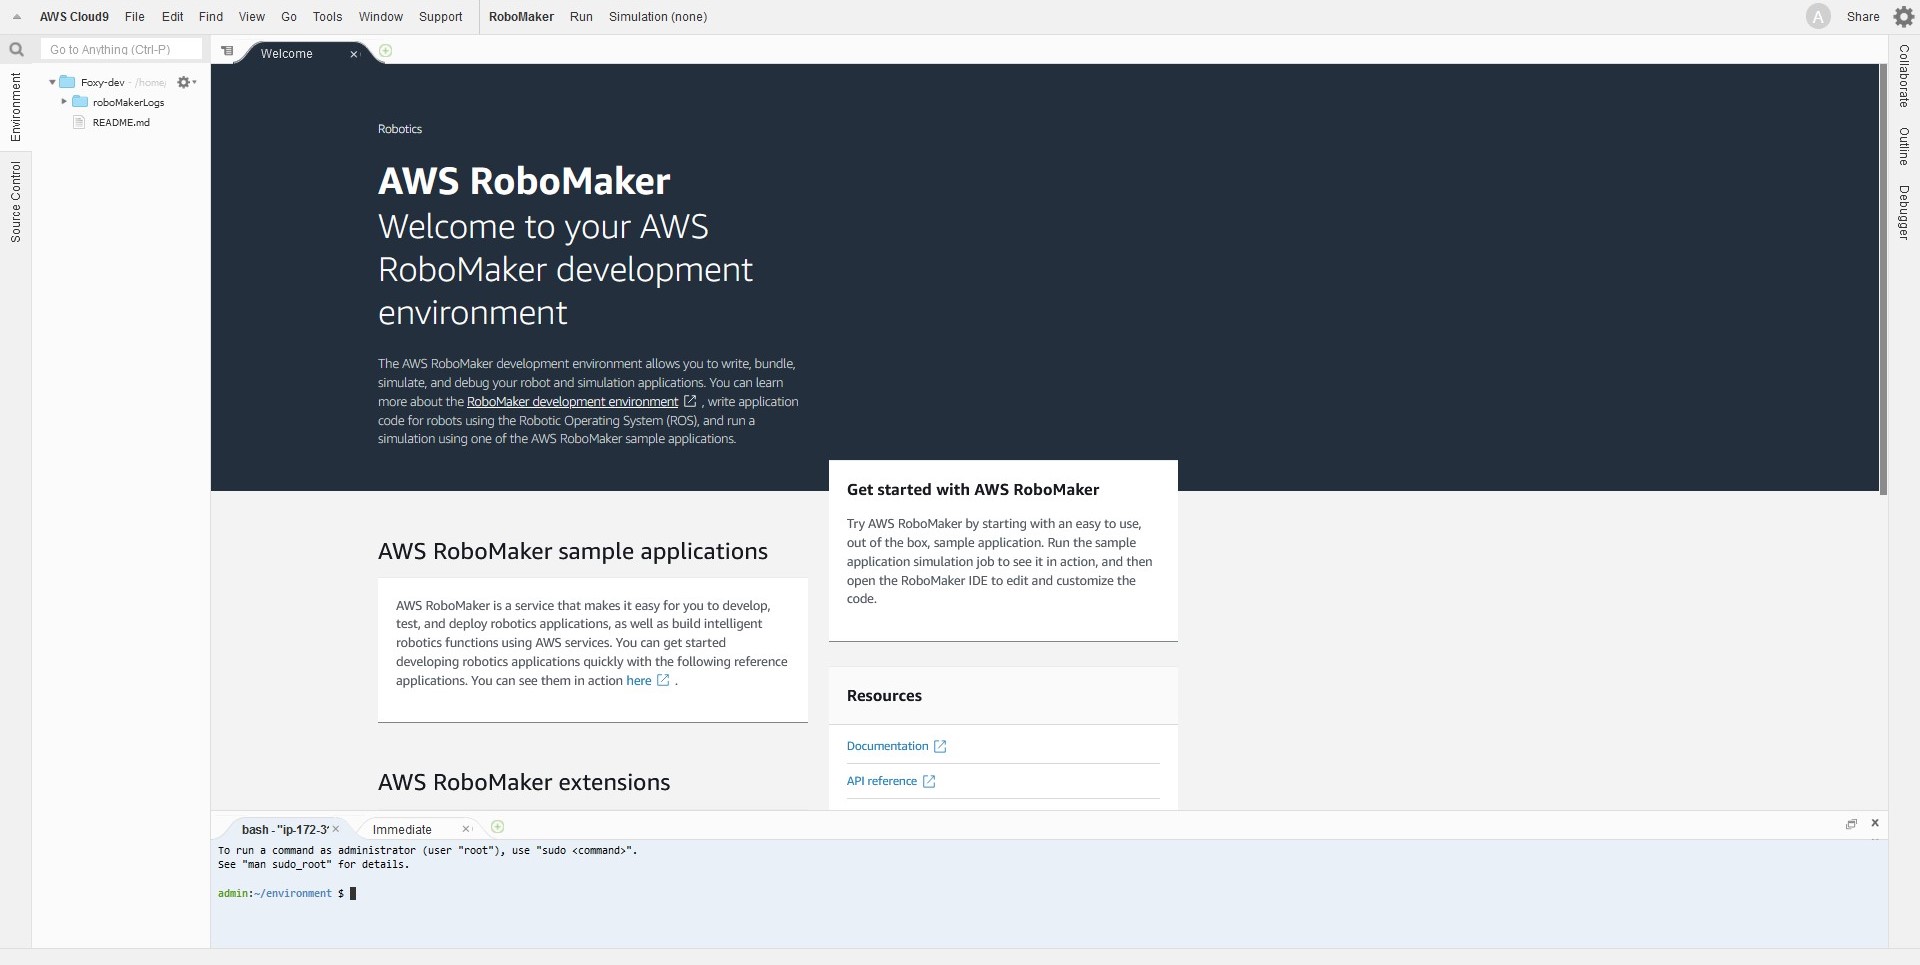Open the View menu

[252, 17]
